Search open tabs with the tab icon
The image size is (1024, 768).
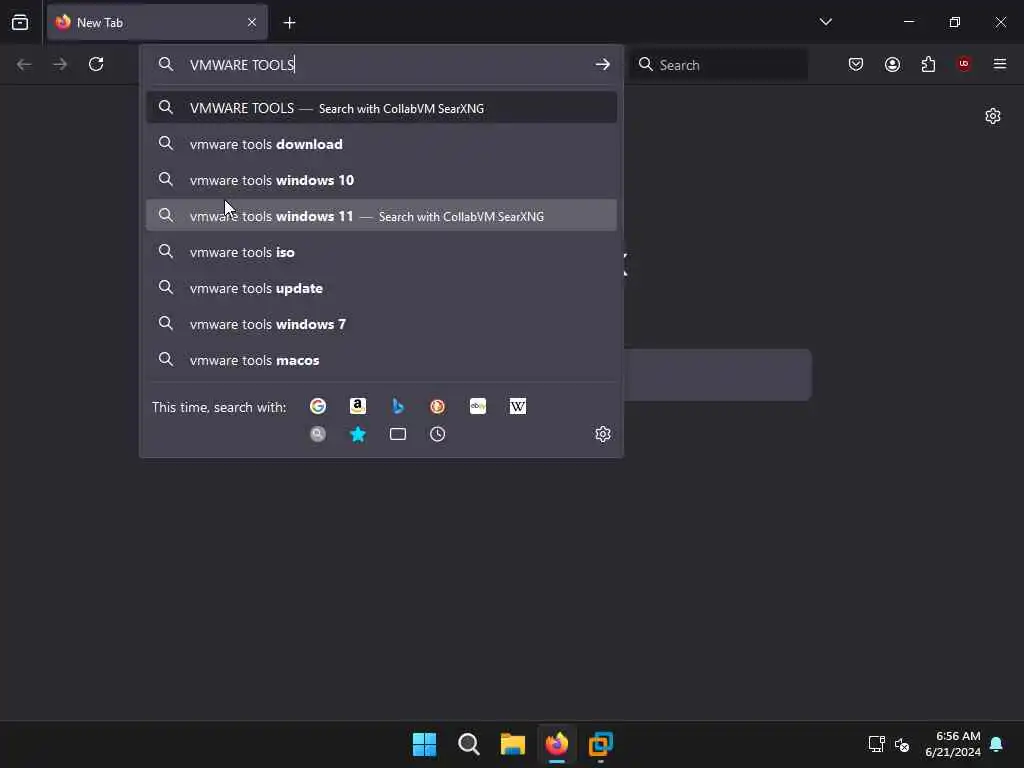[x=398, y=434]
